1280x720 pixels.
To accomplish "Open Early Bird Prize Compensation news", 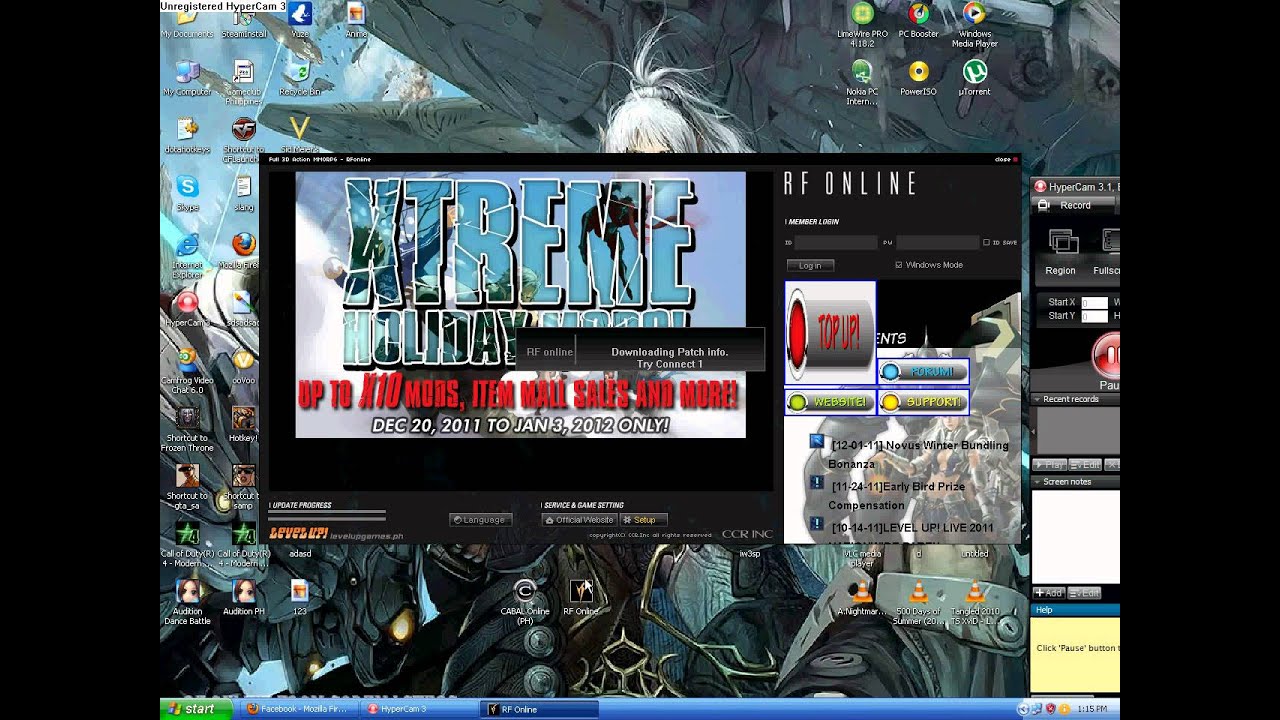I will [897, 496].
